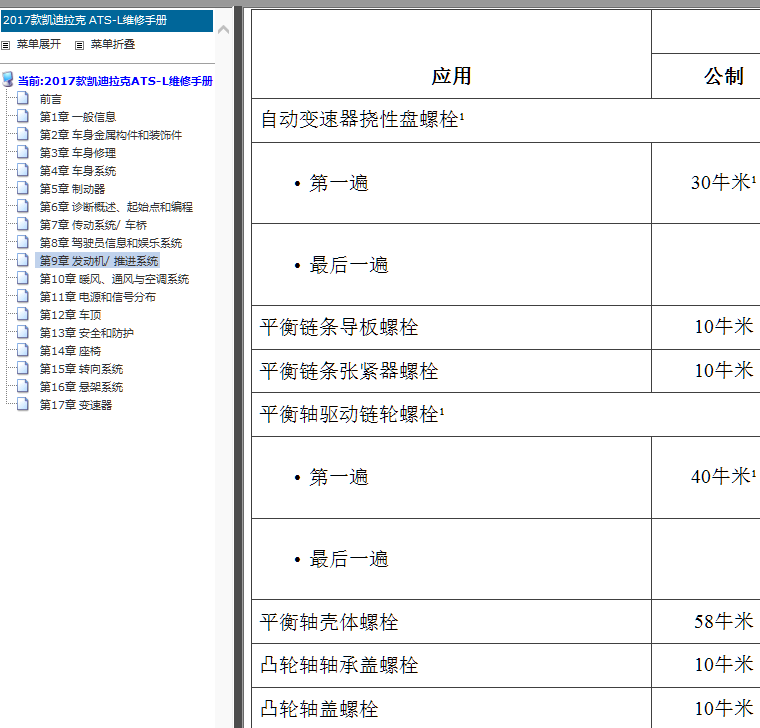This screenshot has height=728, width=760.
Task: Open 第15章 转向系统
Action: [81, 369]
